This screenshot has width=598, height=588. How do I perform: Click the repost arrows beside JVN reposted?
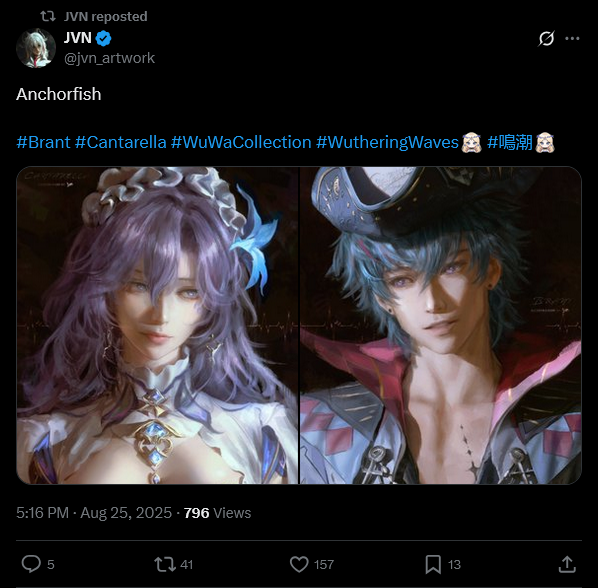point(48,16)
